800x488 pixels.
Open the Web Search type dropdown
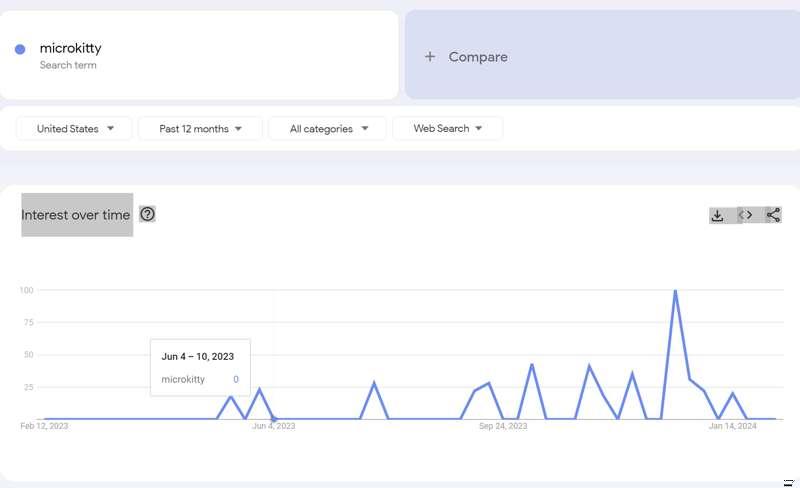(x=447, y=129)
